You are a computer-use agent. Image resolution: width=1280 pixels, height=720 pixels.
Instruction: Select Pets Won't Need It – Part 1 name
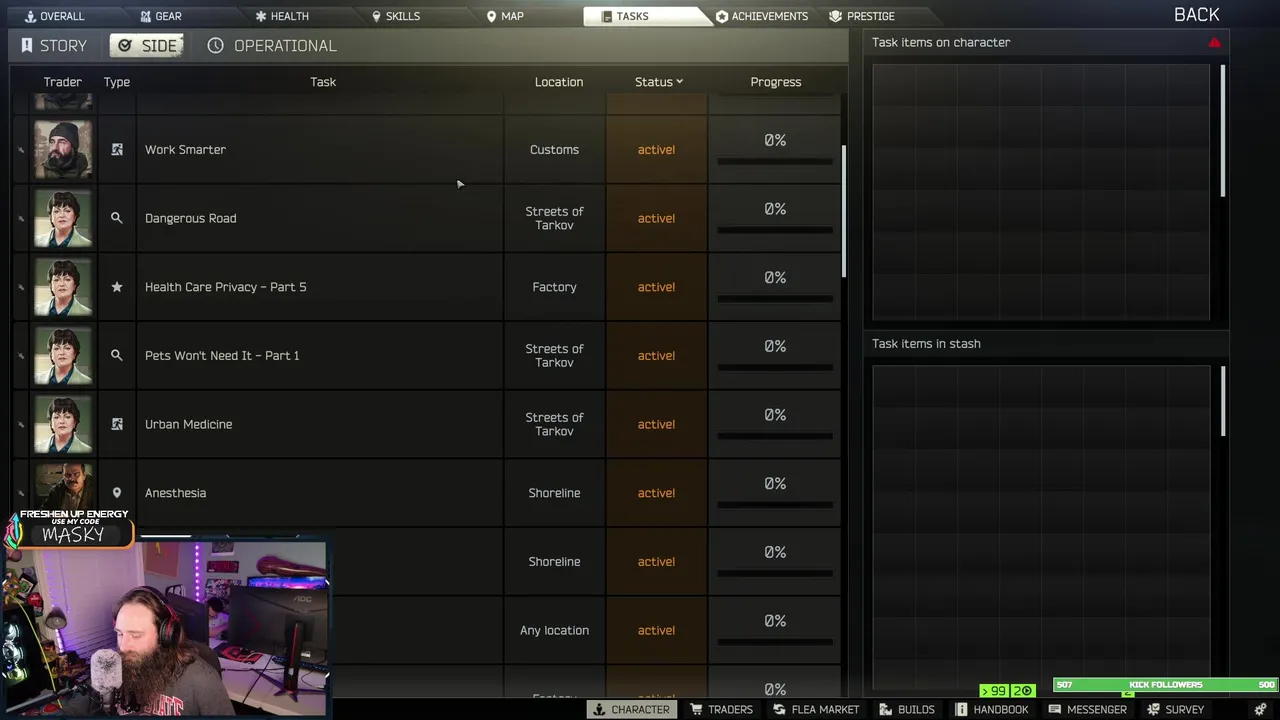coord(222,356)
